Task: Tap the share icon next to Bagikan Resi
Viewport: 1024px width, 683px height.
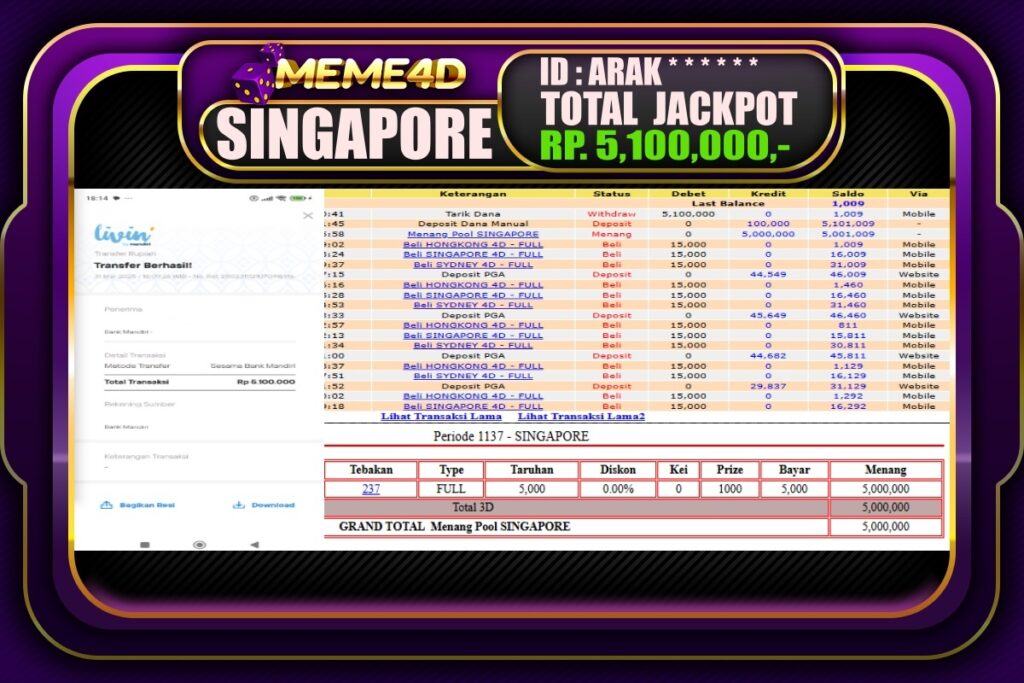Action: [x=106, y=505]
